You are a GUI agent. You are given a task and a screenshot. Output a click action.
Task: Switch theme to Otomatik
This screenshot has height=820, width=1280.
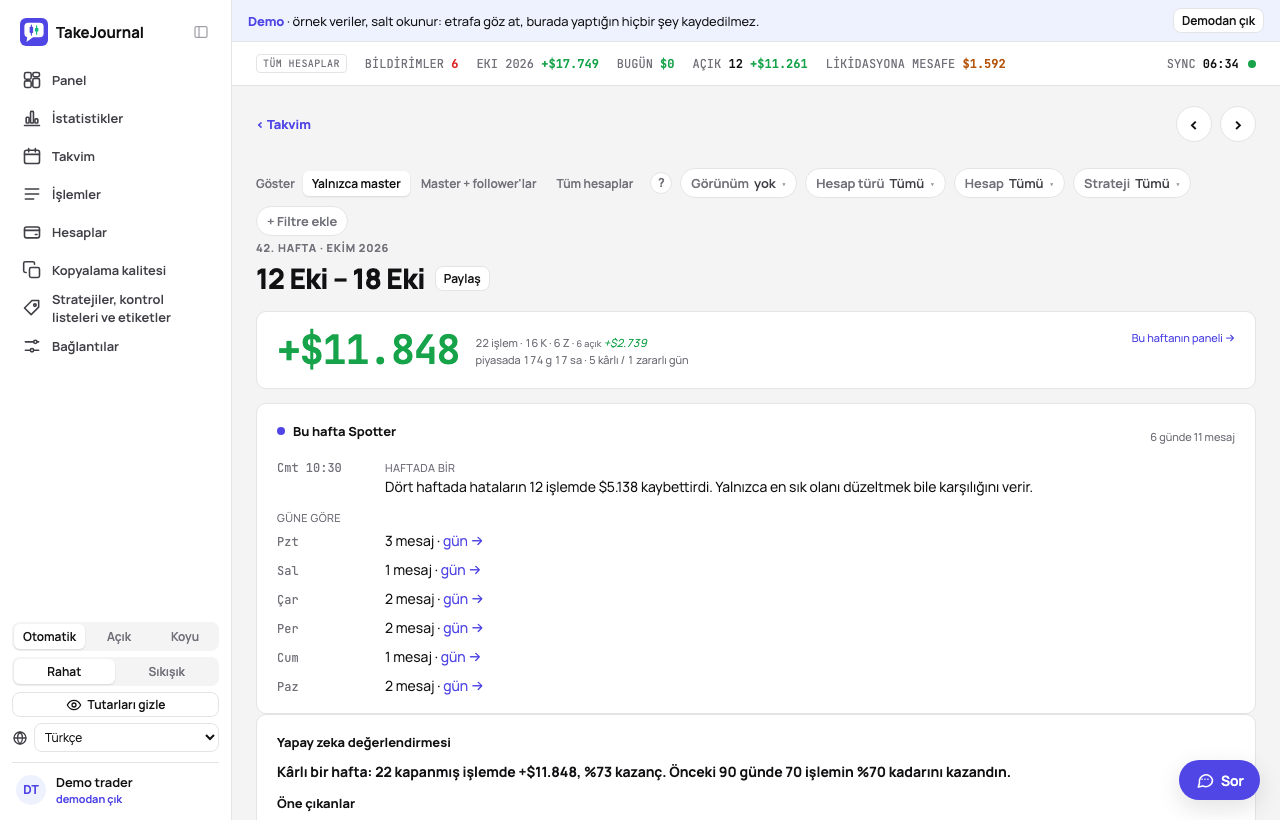(49, 637)
